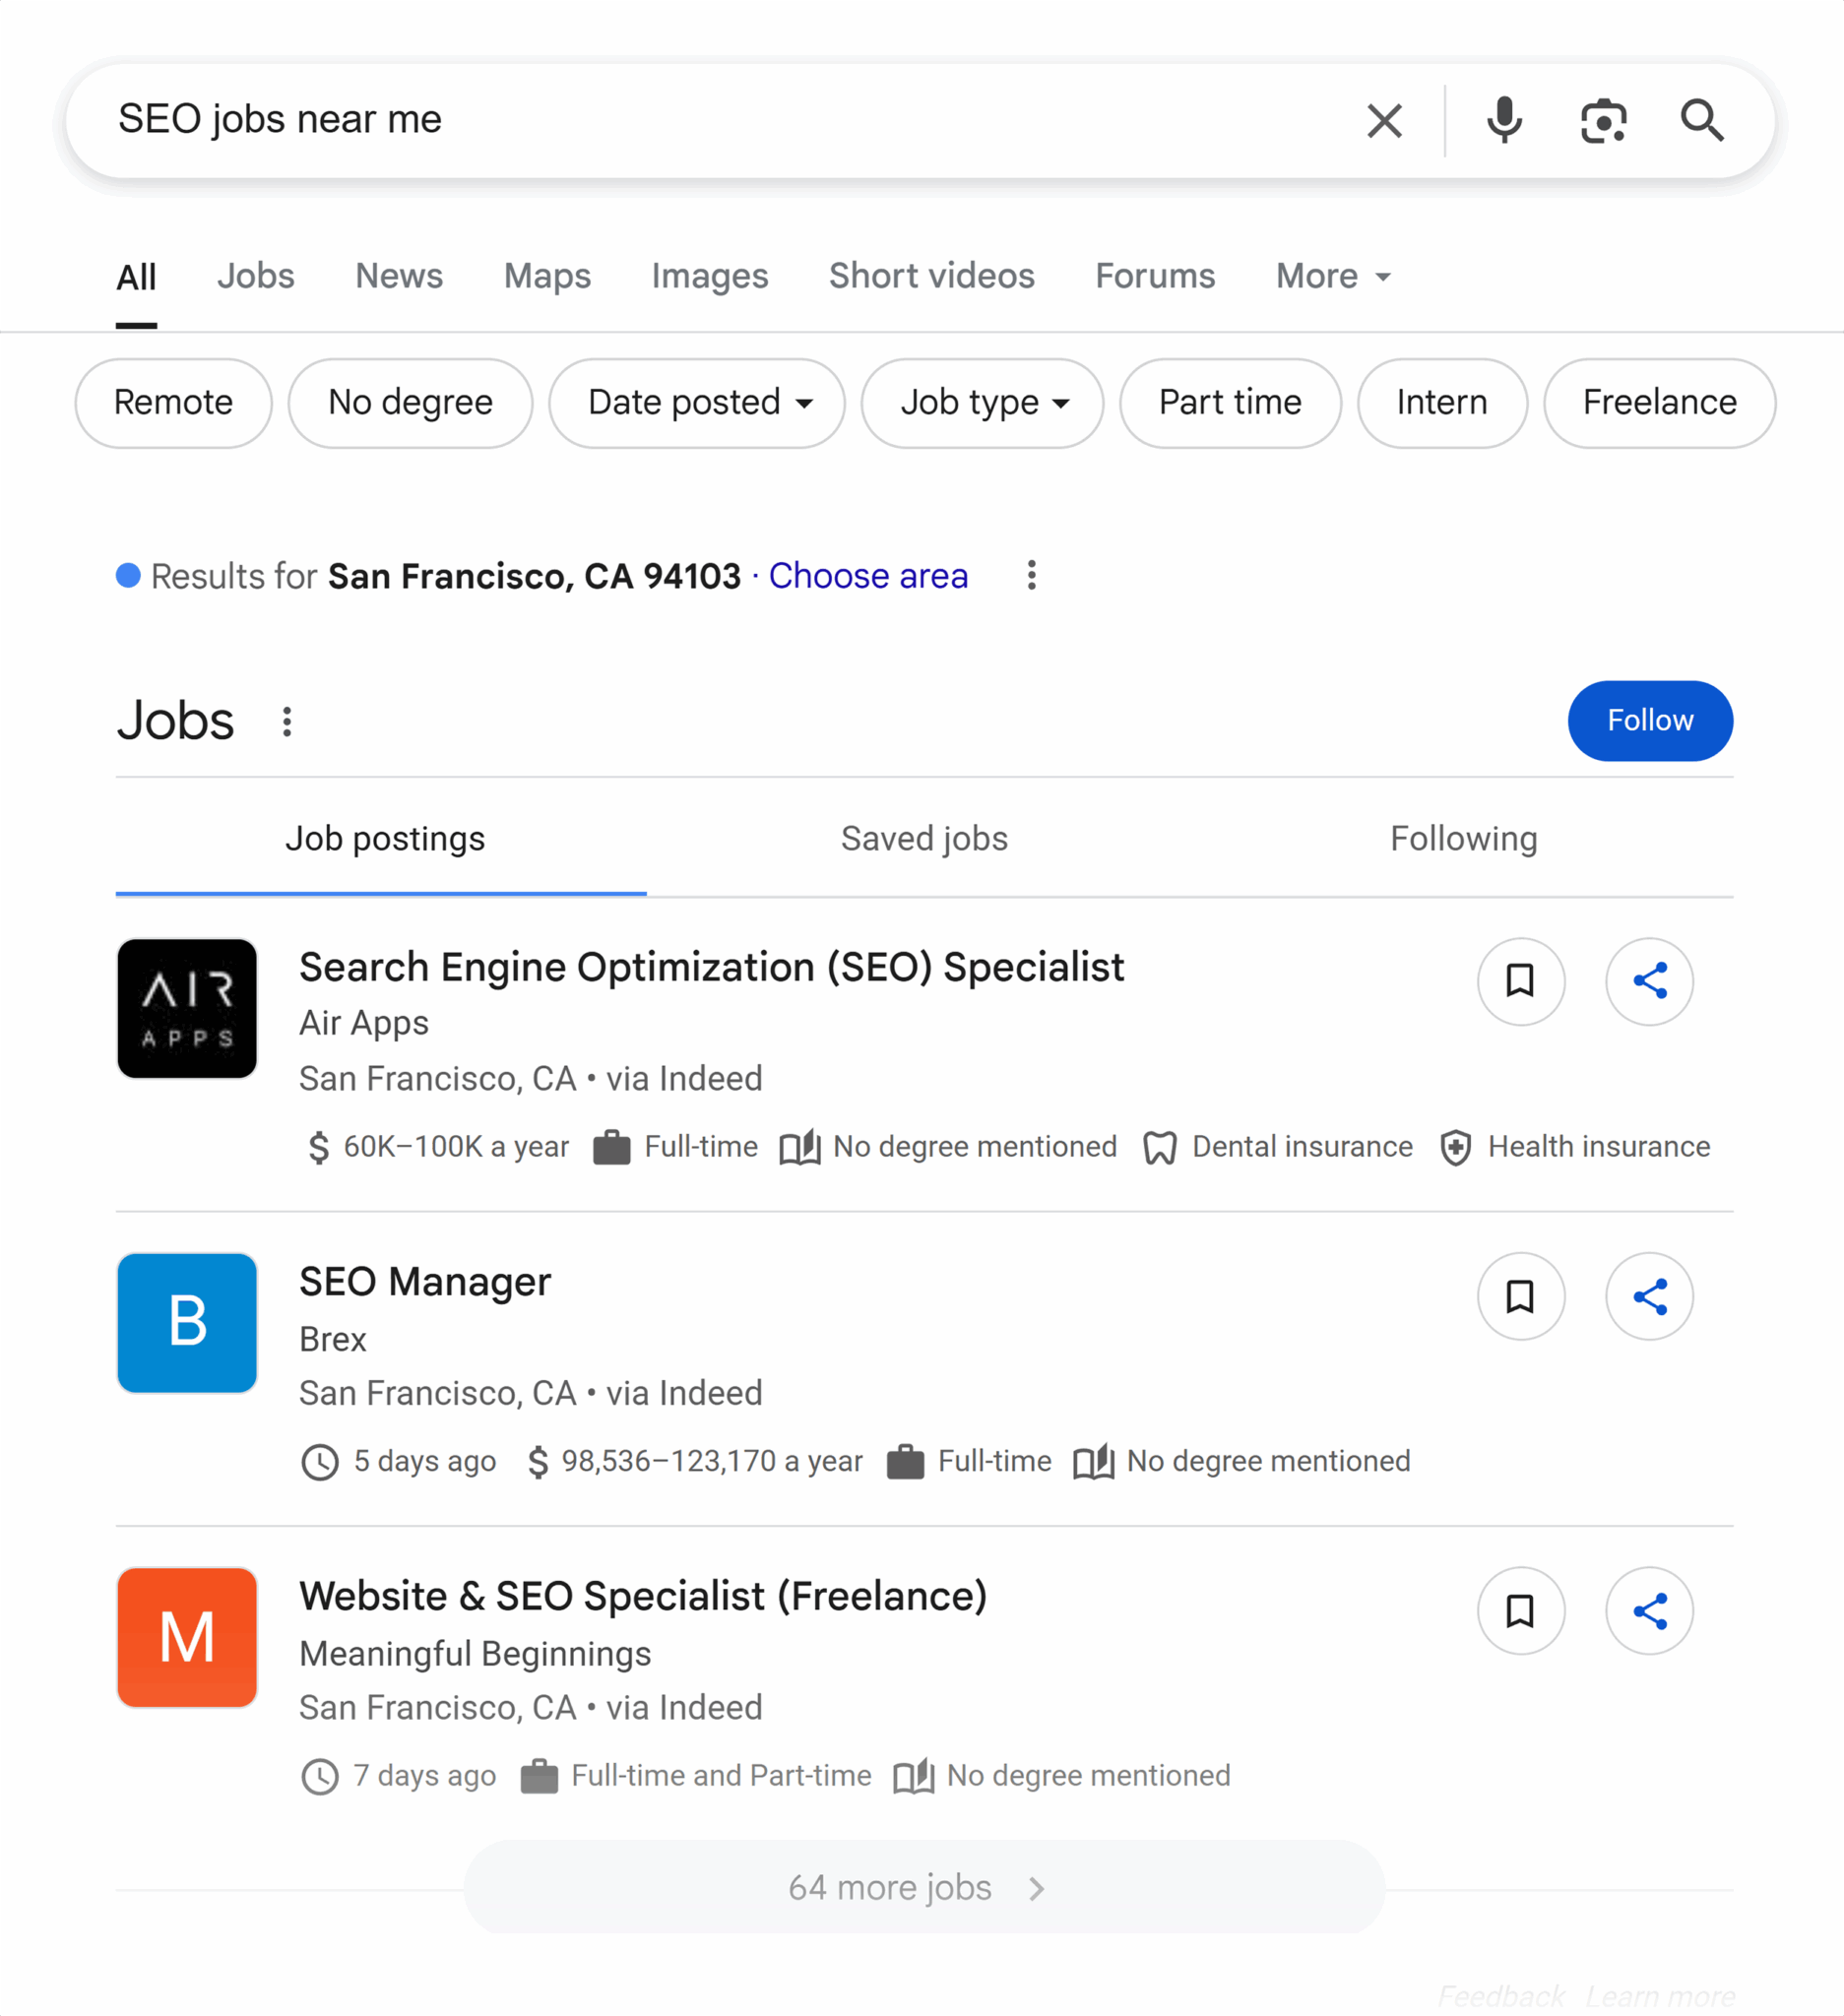1844x2016 pixels.
Task: Open the Images search tab
Action: (x=709, y=276)
